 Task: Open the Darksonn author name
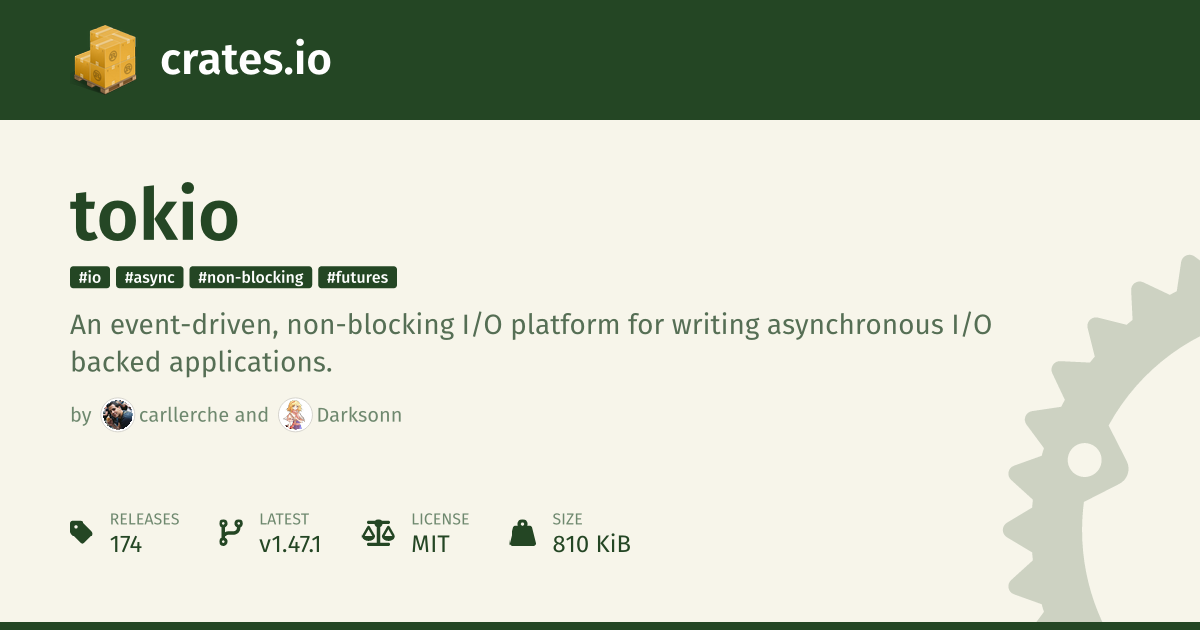359,415
